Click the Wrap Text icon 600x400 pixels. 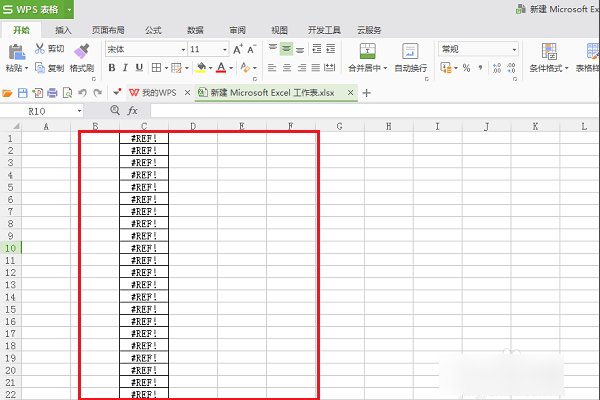tap(410, 51)
